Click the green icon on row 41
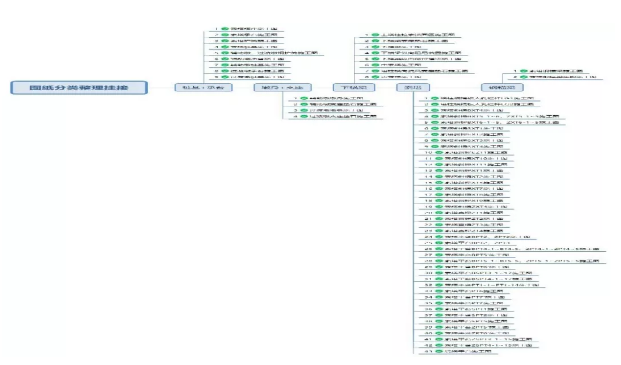Screen dimensions: 621x365 click(439, 339)
